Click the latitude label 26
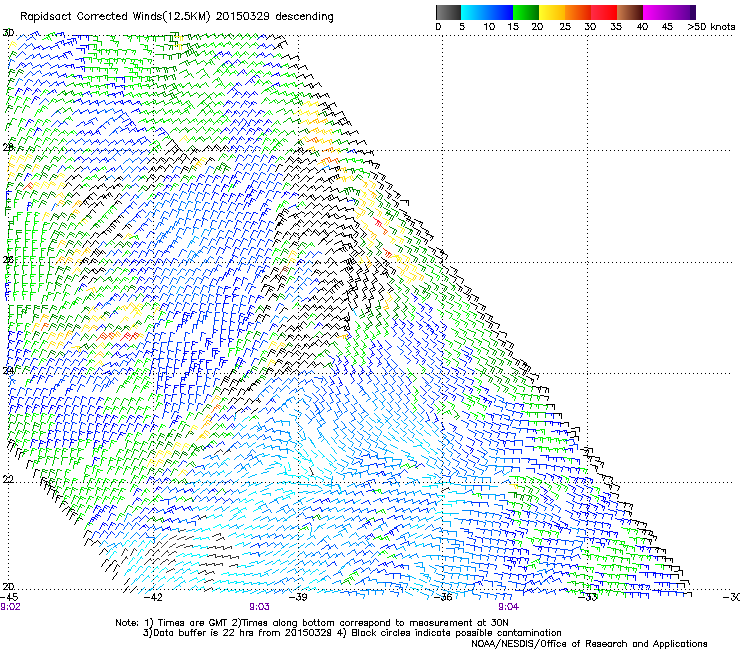Image resolution: width=740 pixels, height=650 pixels. (8, 260)
